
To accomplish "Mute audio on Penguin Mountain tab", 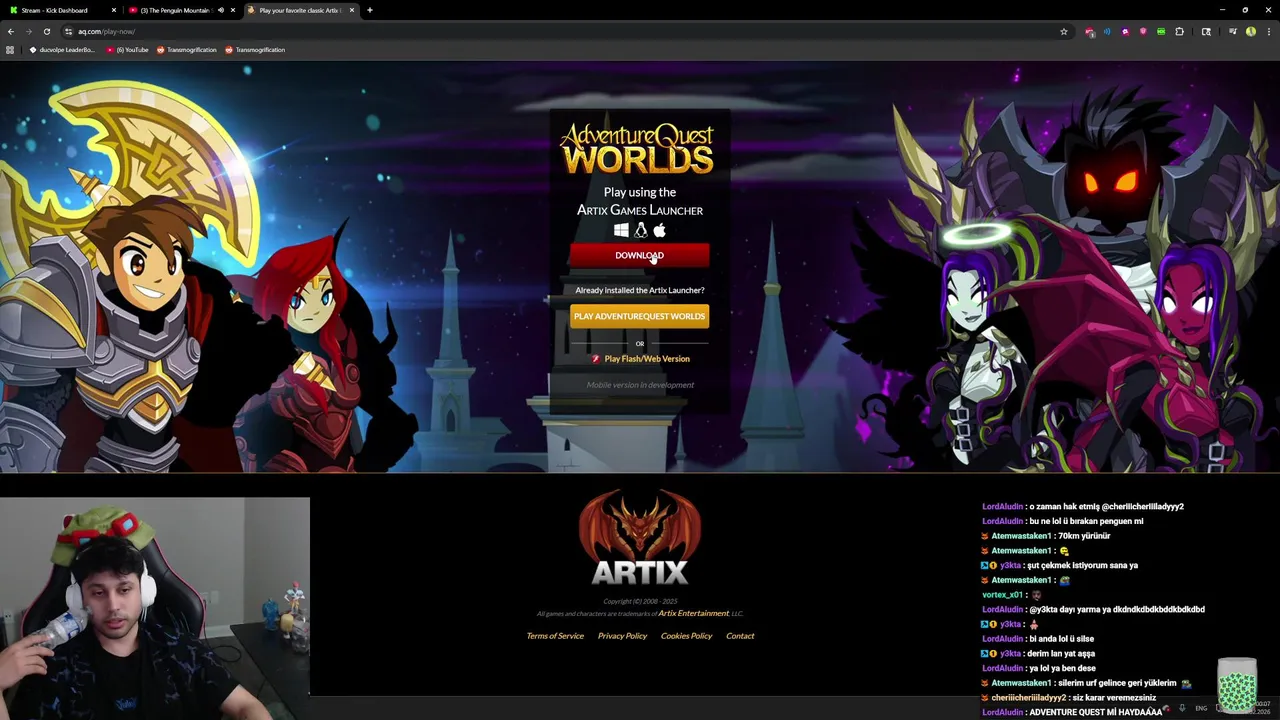I will coord(220,10).
